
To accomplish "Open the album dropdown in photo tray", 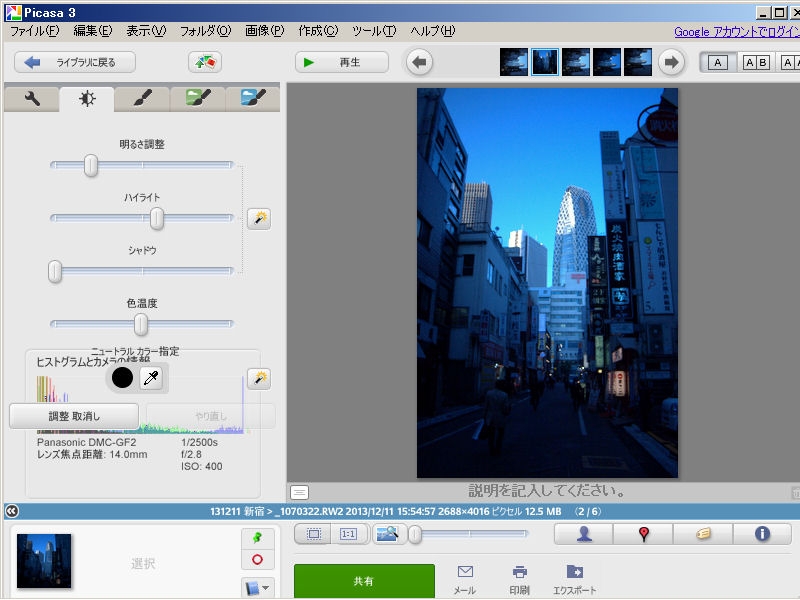I will point(258,588).
